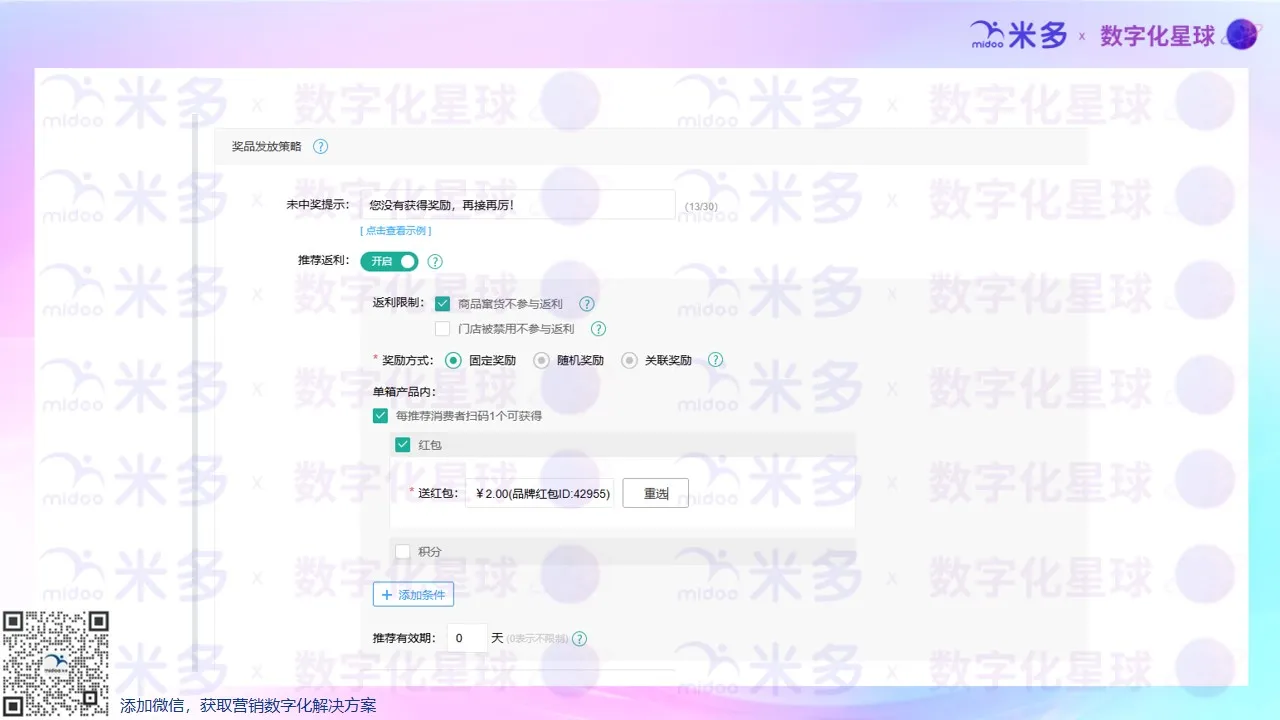View help tooltip beside 关联奖励 option
The width and height of the screenshot is (1280, 720).
click(715, 360)
